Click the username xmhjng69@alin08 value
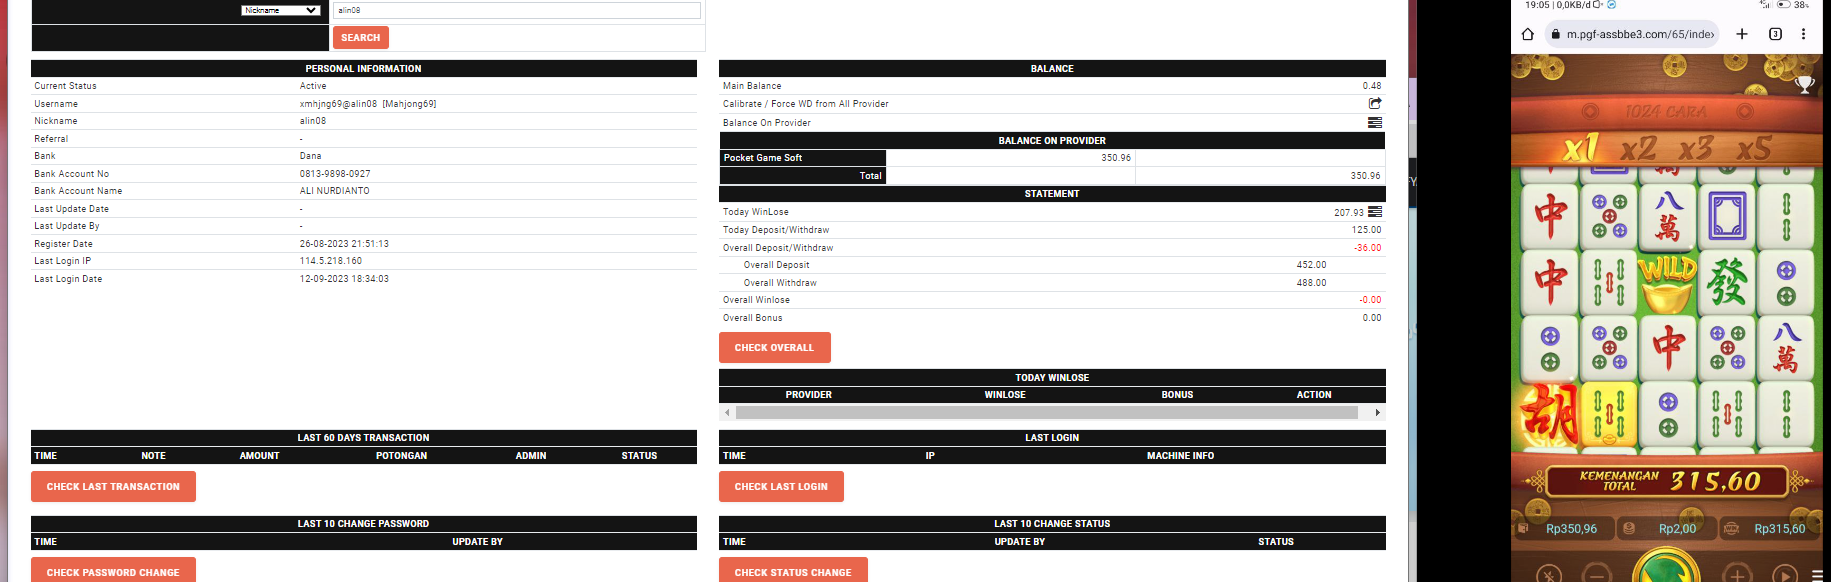The height and width of the screenshot is (582, 1831). point(368,104)
